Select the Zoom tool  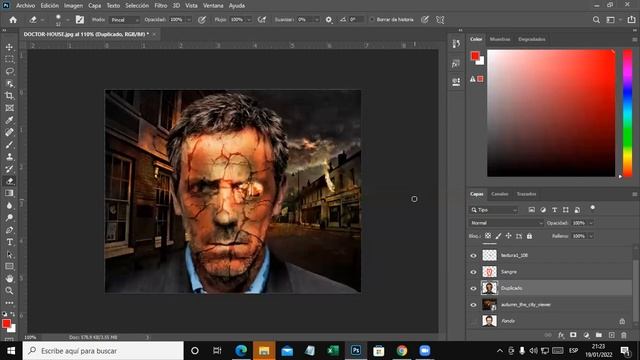tap(9, 291)
